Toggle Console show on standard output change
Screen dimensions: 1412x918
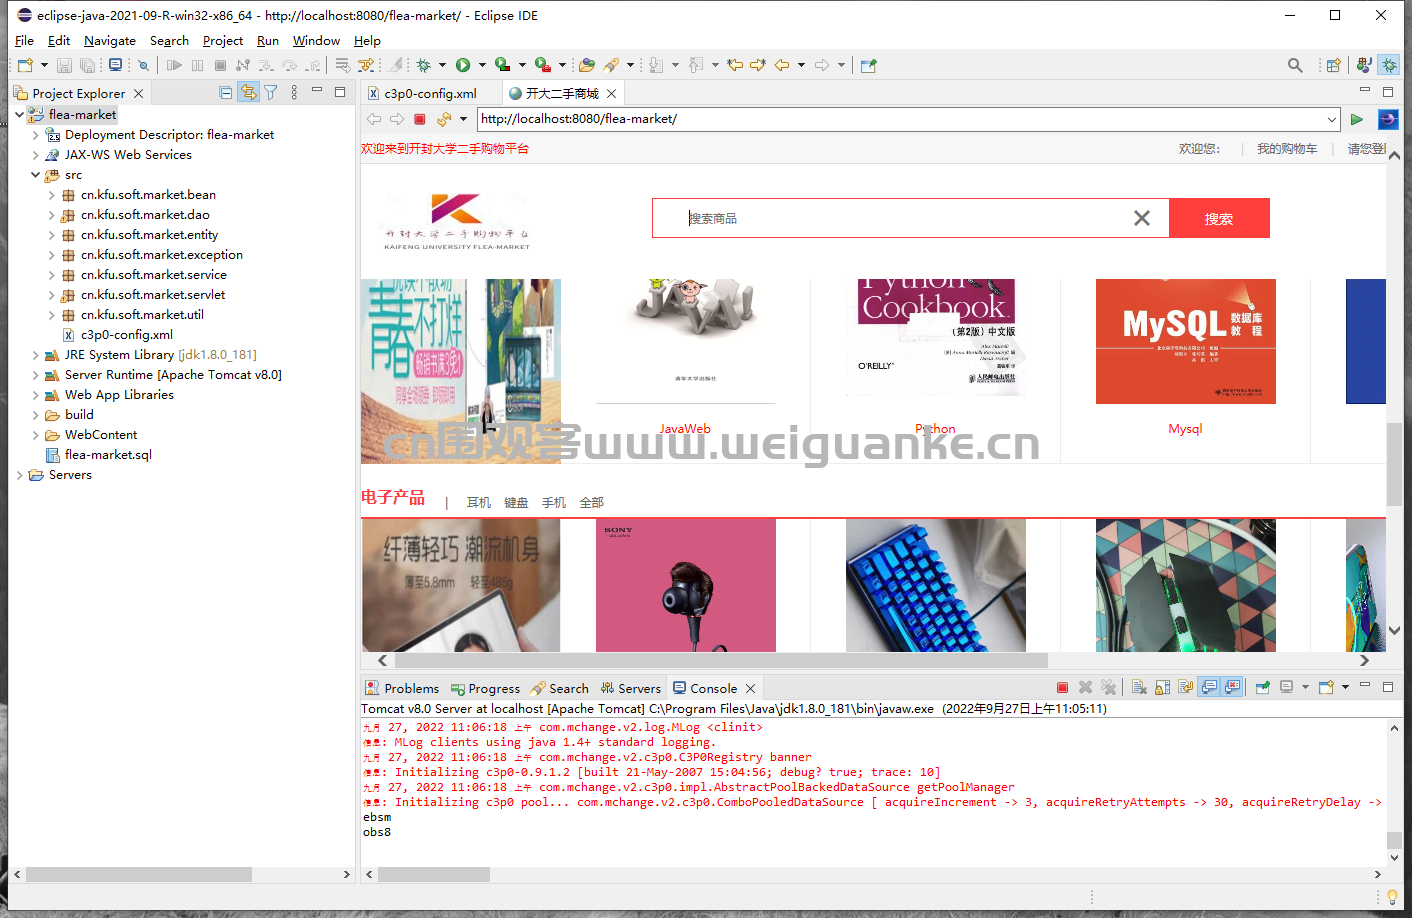1209,687
